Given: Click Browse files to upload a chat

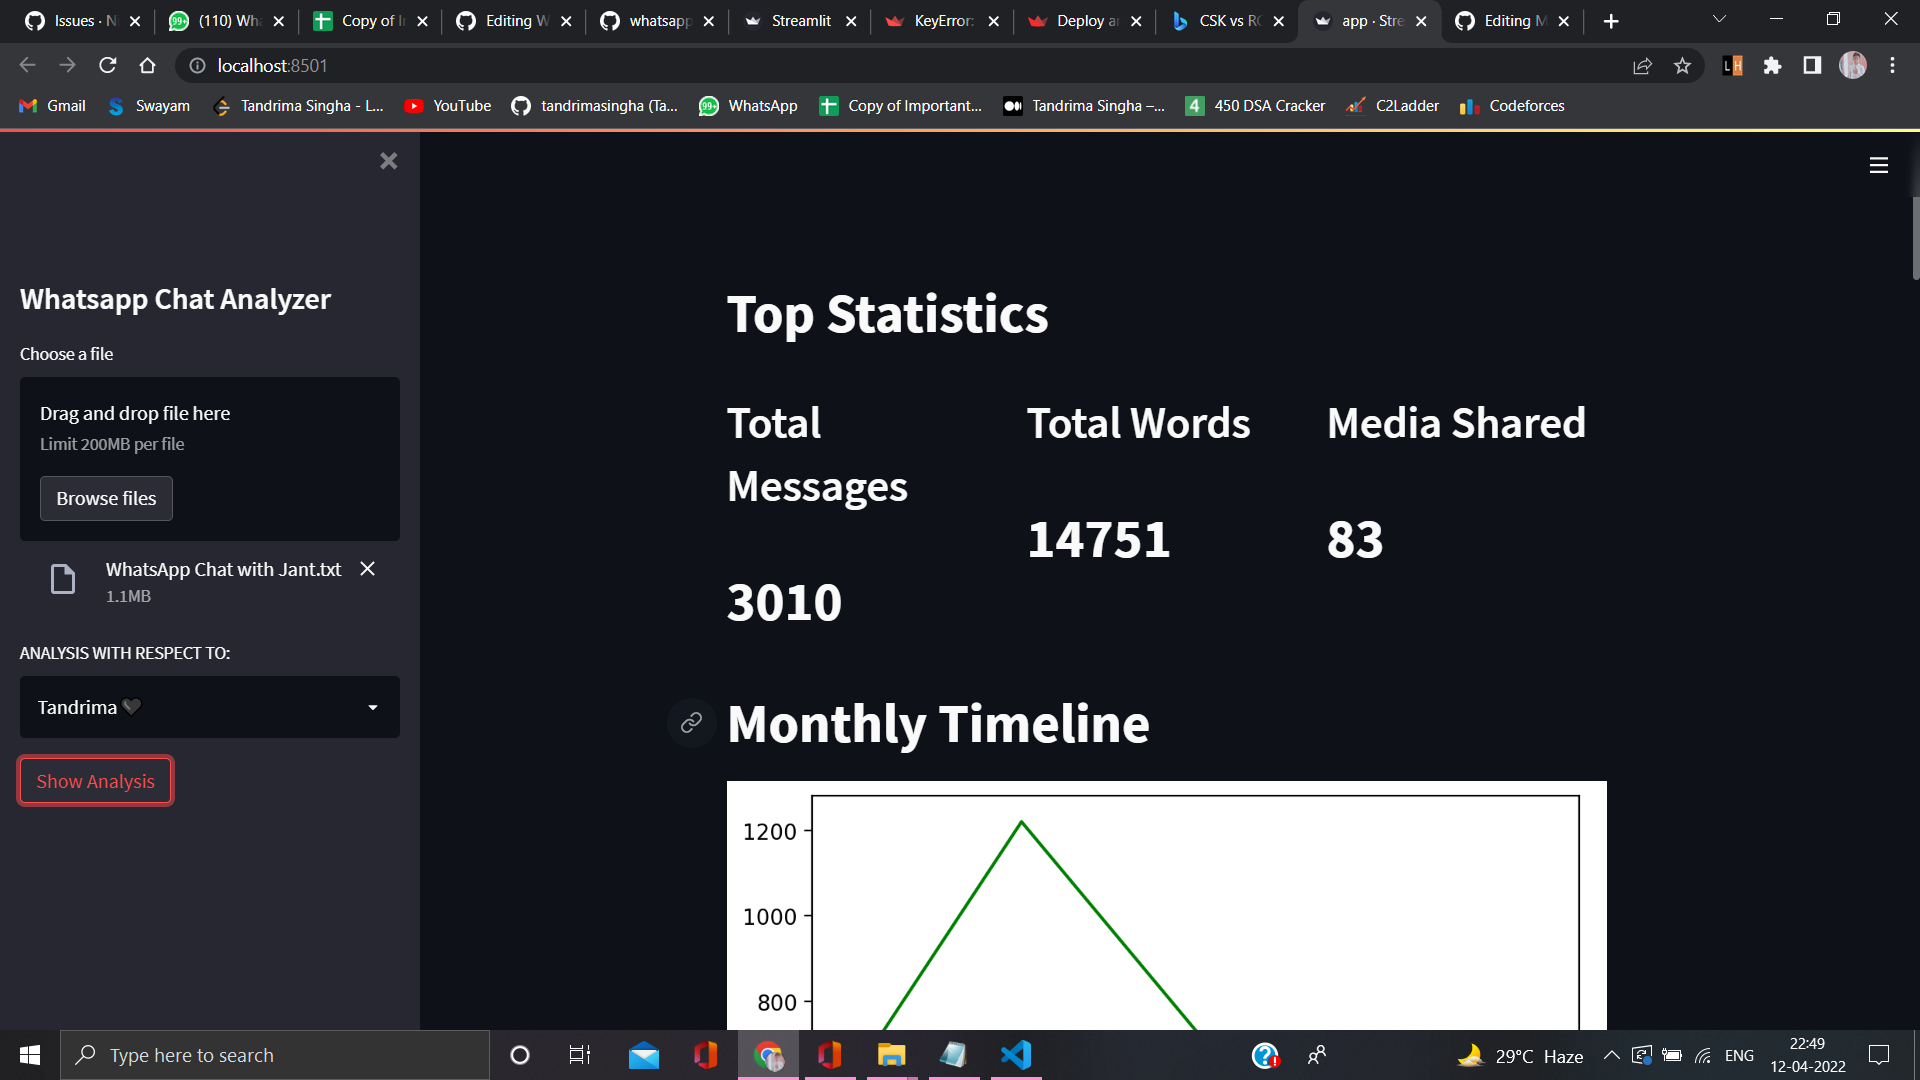Looking at the screenshot, I should coord(106,498).
